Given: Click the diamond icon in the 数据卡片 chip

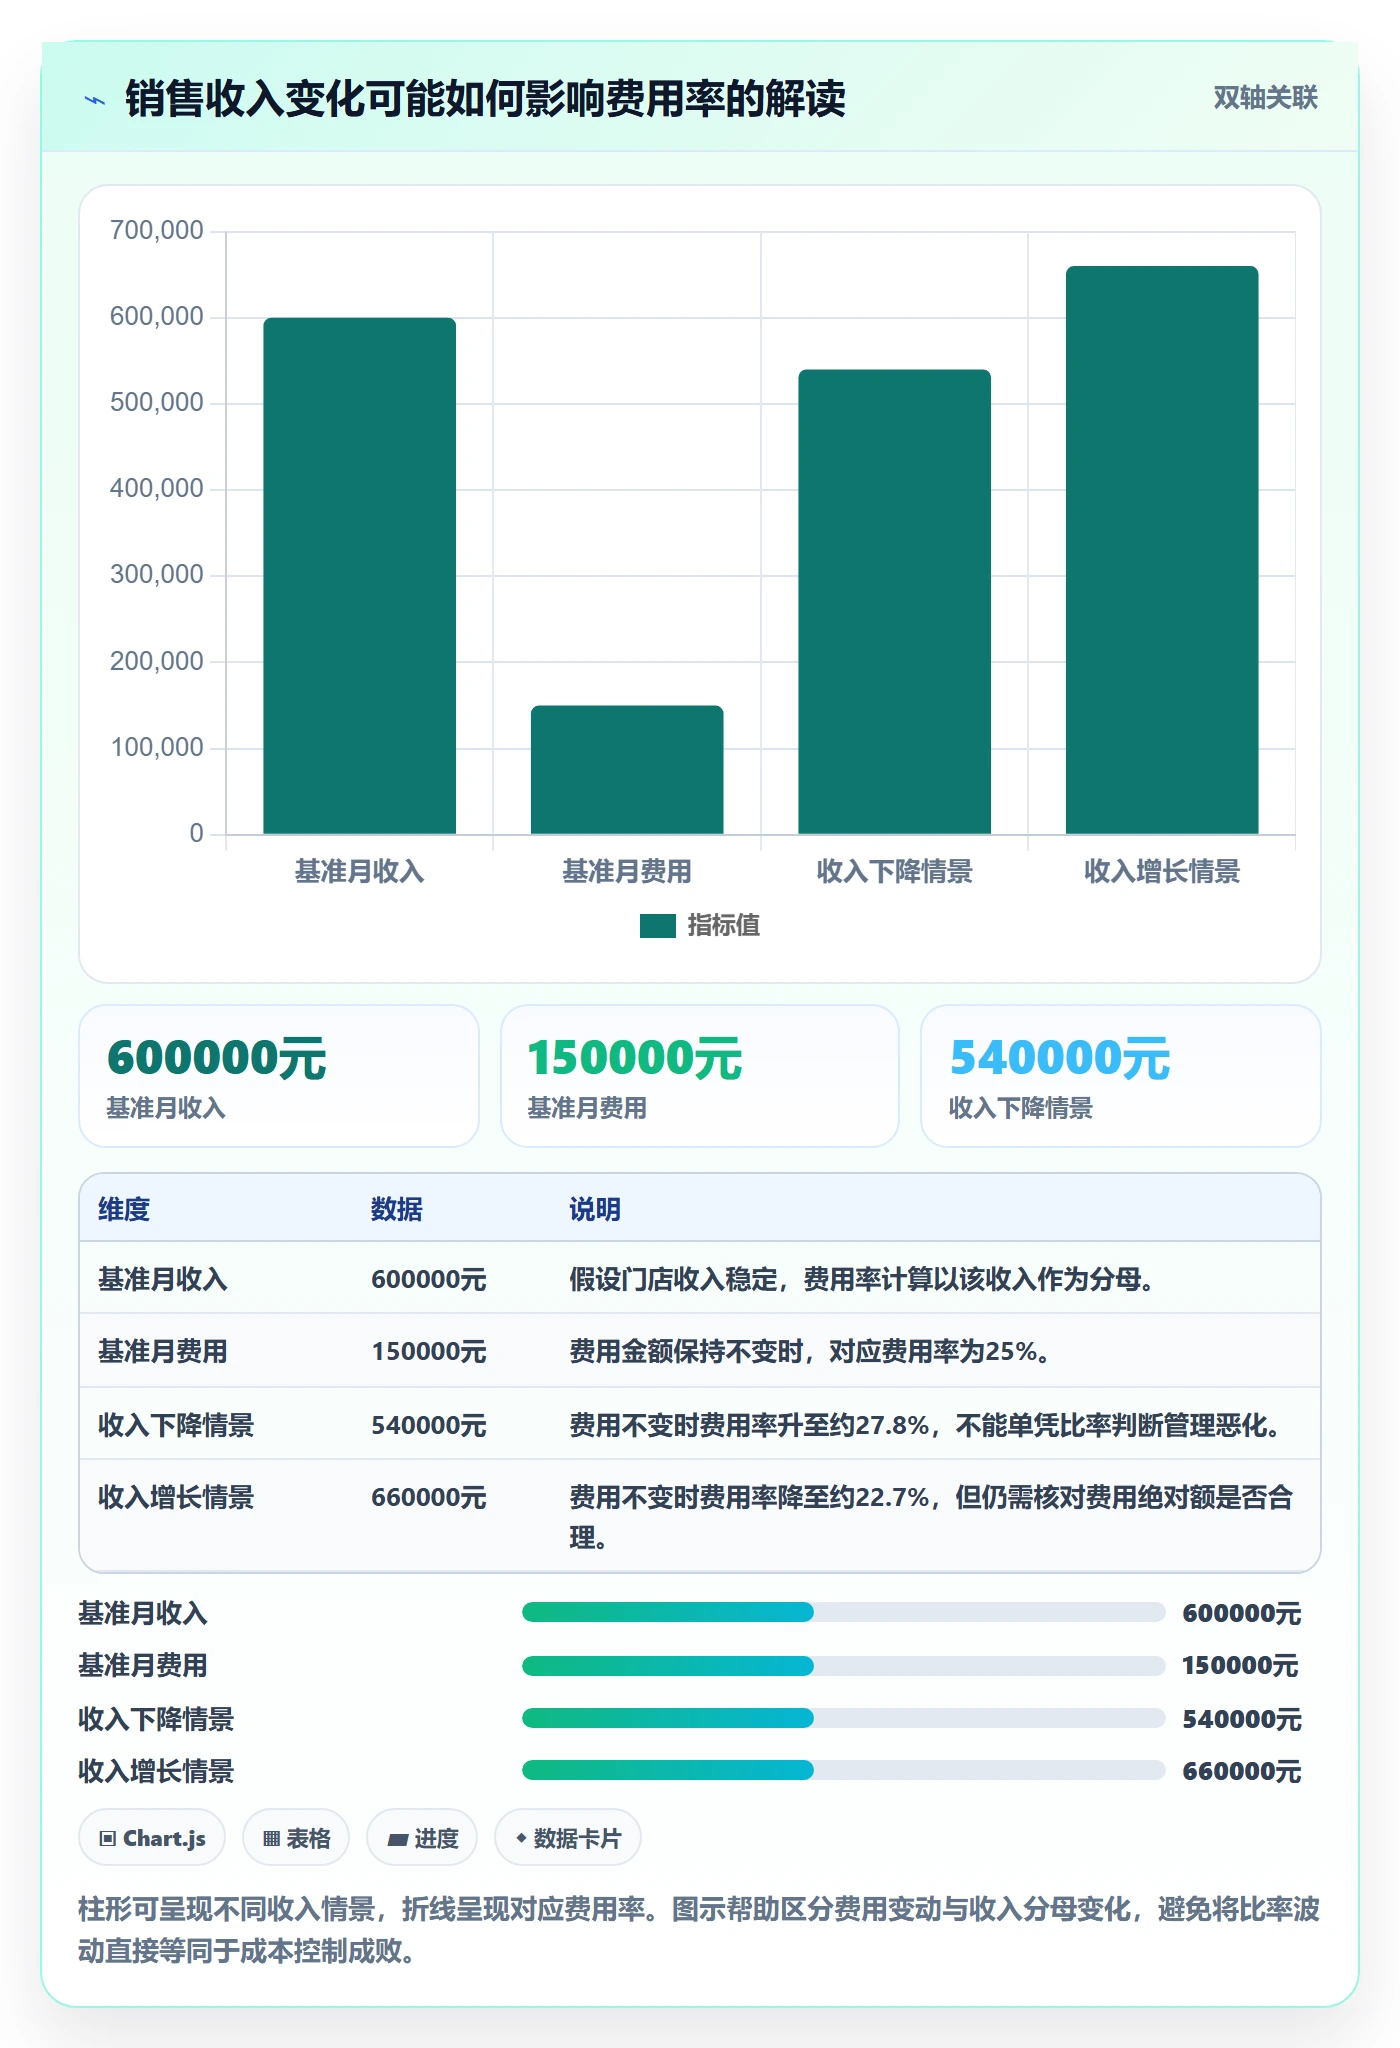Looking at the screenshot, I should click(521, 1837).
